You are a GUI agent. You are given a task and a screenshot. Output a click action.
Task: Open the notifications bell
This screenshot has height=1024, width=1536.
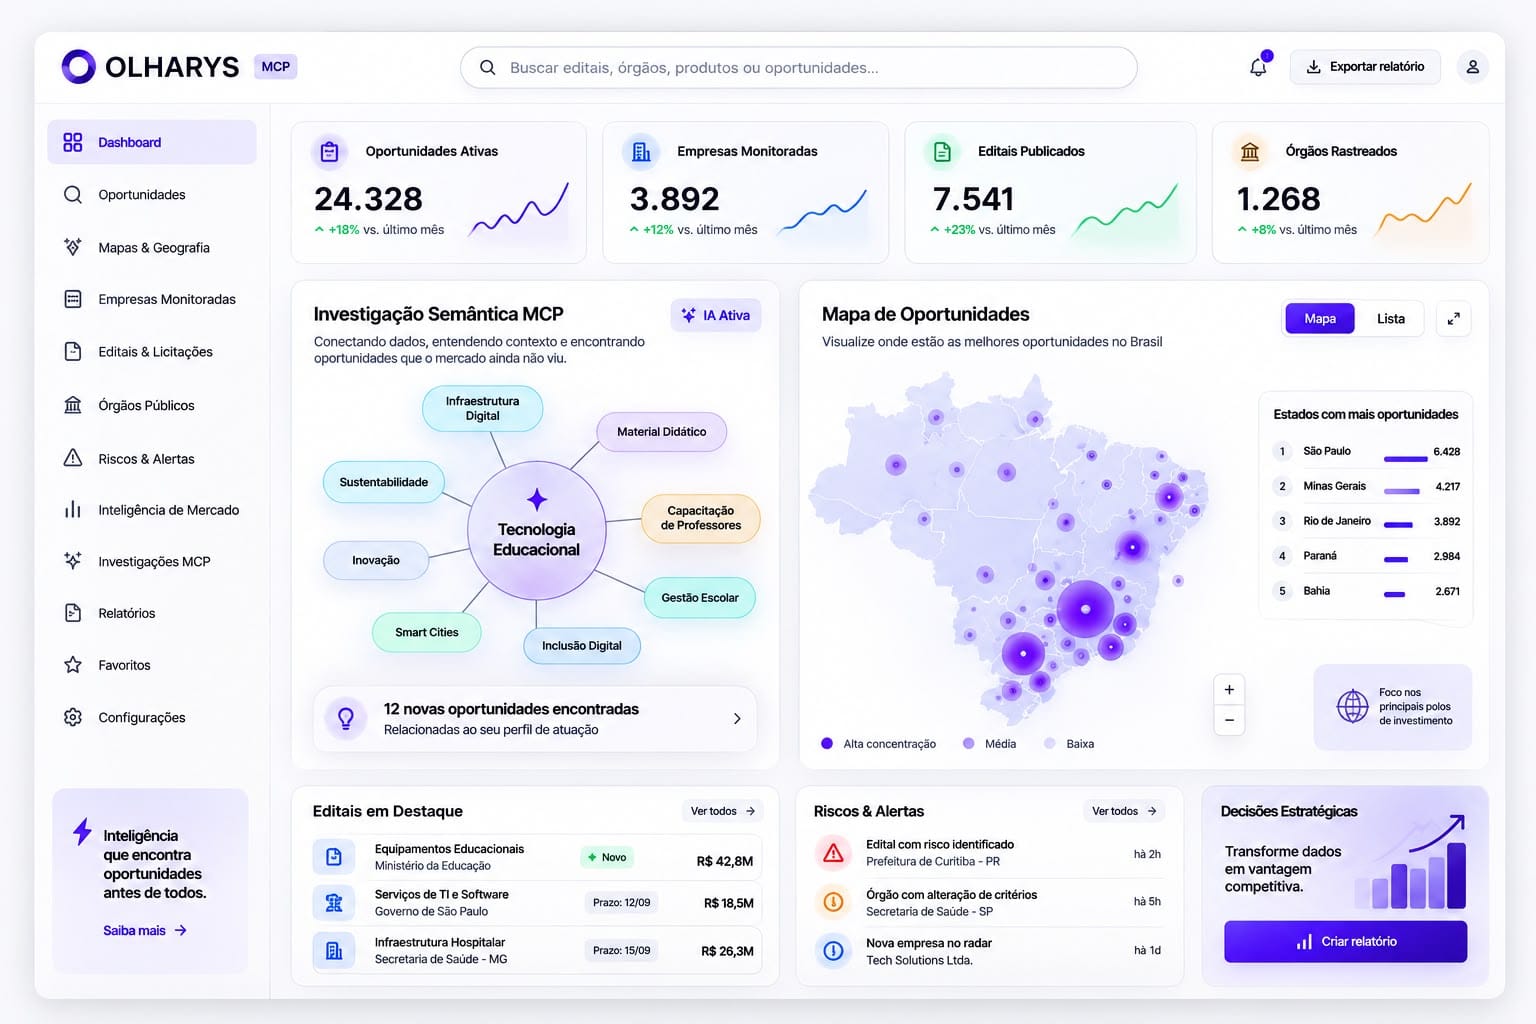pyautogui.click(x=1258, y=67)
